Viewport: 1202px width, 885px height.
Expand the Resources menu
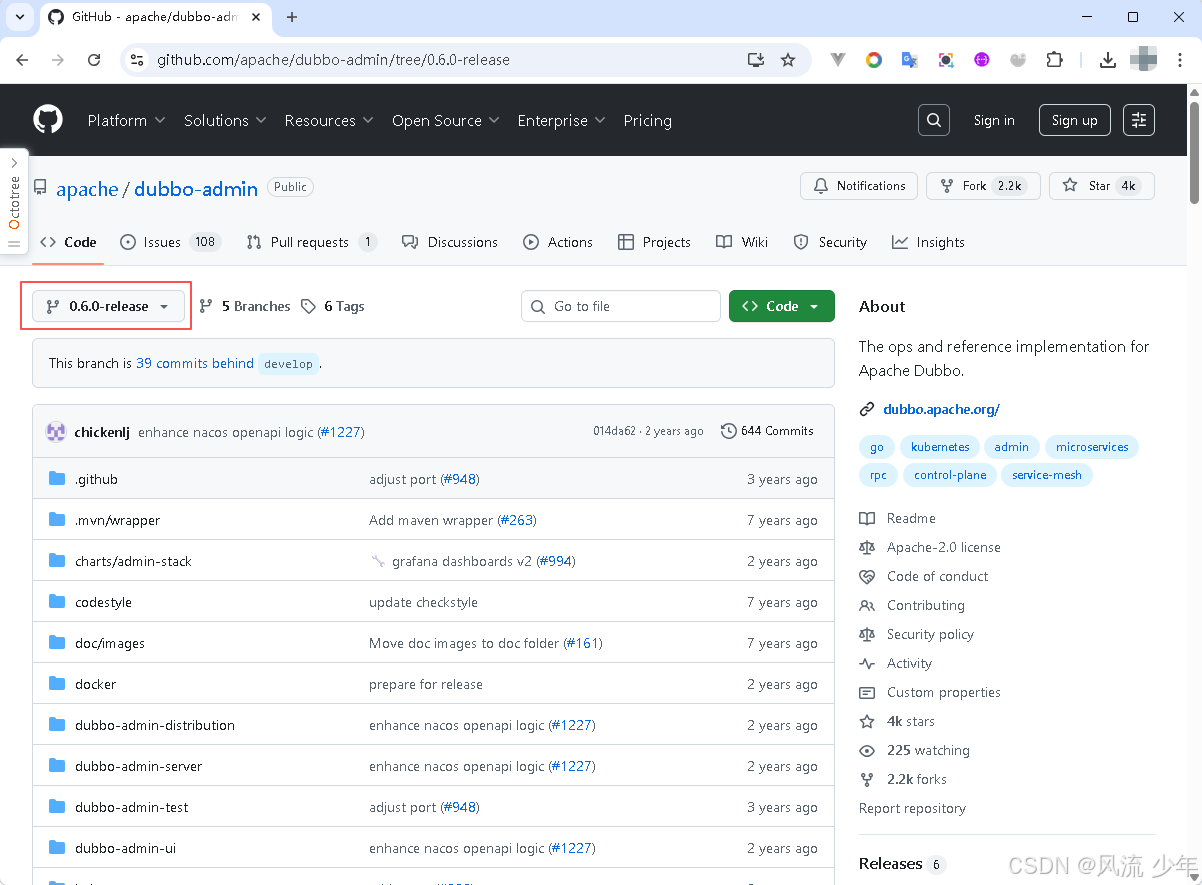tap(329, 120)
